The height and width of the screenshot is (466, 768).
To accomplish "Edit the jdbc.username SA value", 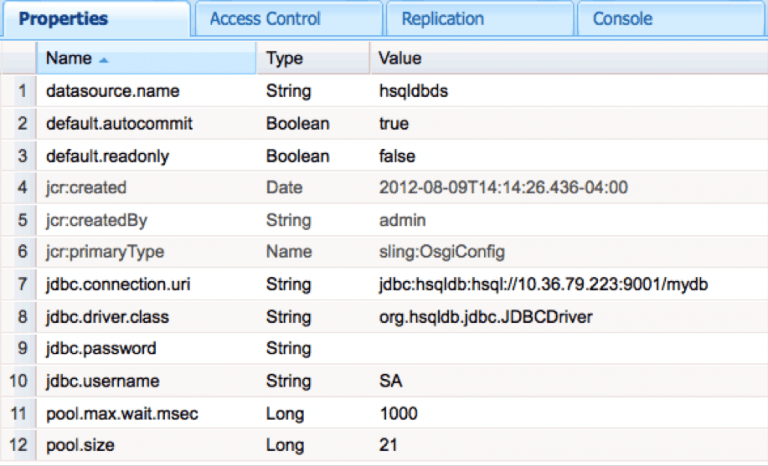I will point(391,381).
